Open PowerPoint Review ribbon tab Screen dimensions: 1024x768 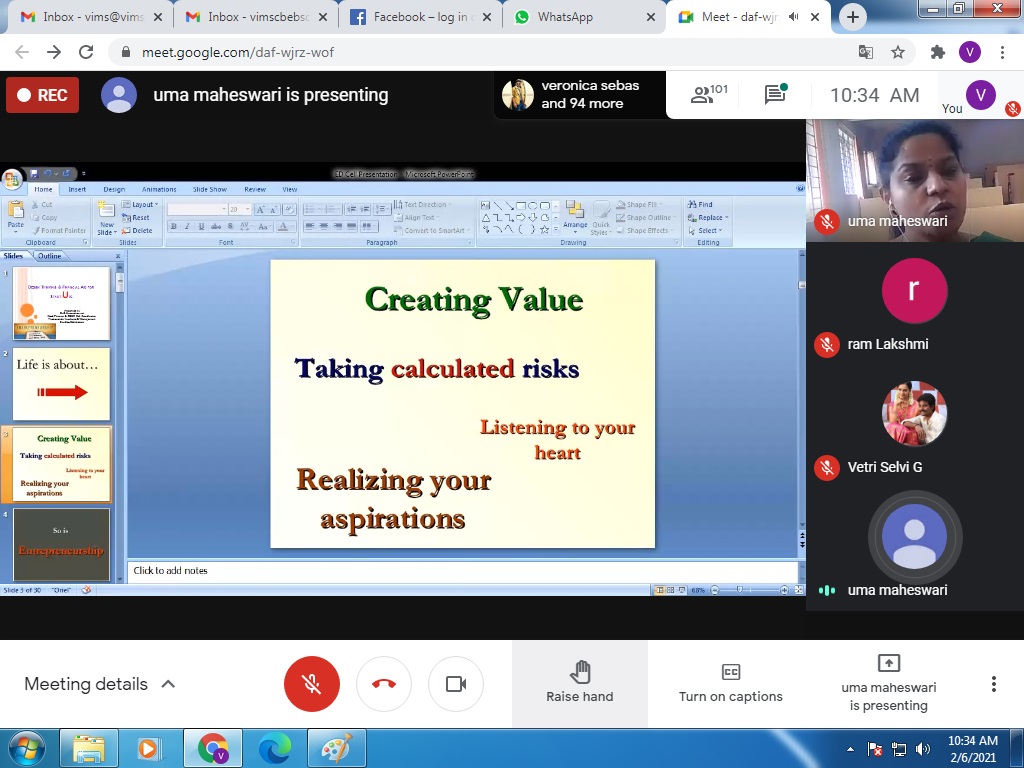point(255,189)
